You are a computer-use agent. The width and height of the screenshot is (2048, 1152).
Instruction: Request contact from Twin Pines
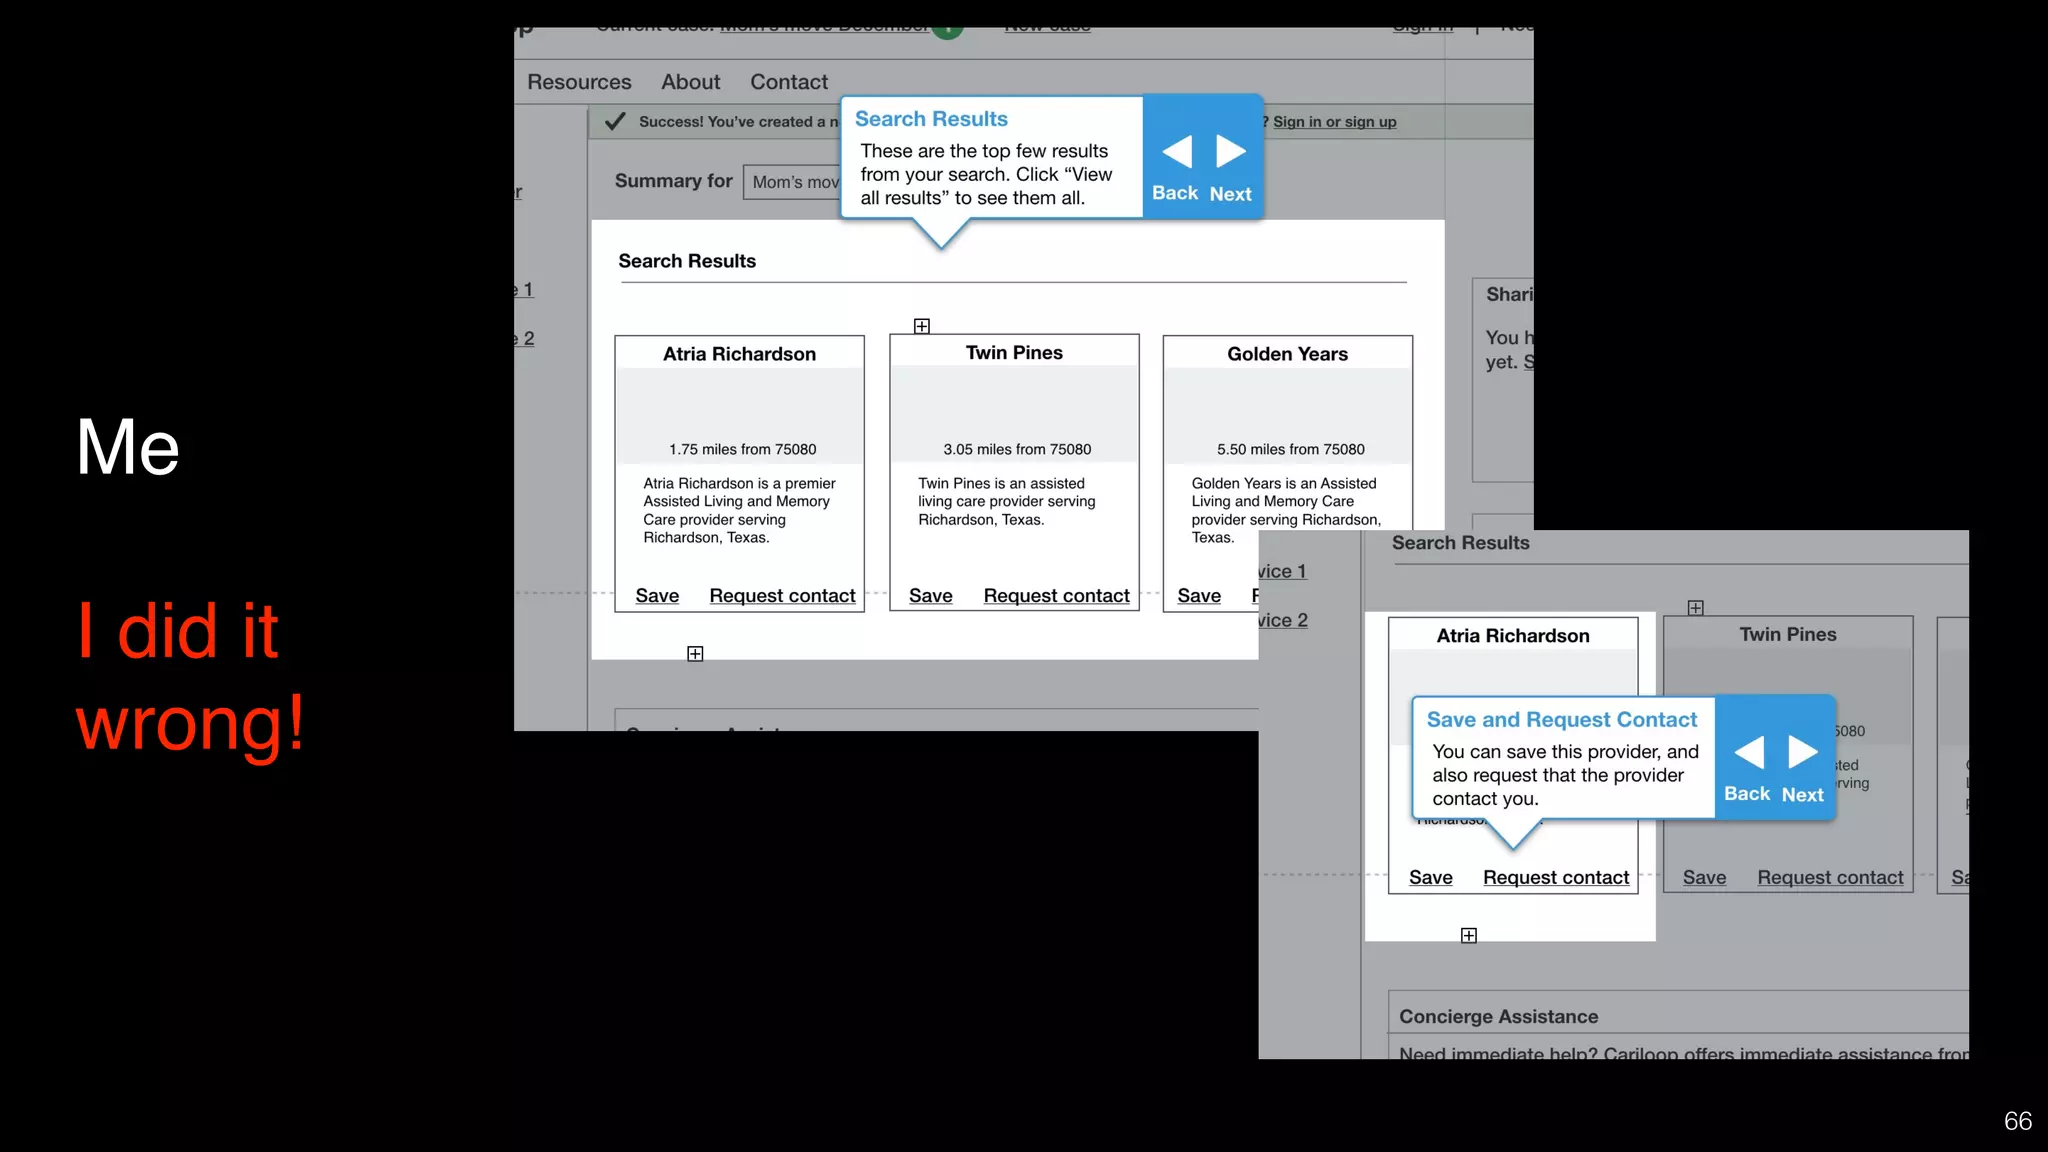tap(1056, 596)
